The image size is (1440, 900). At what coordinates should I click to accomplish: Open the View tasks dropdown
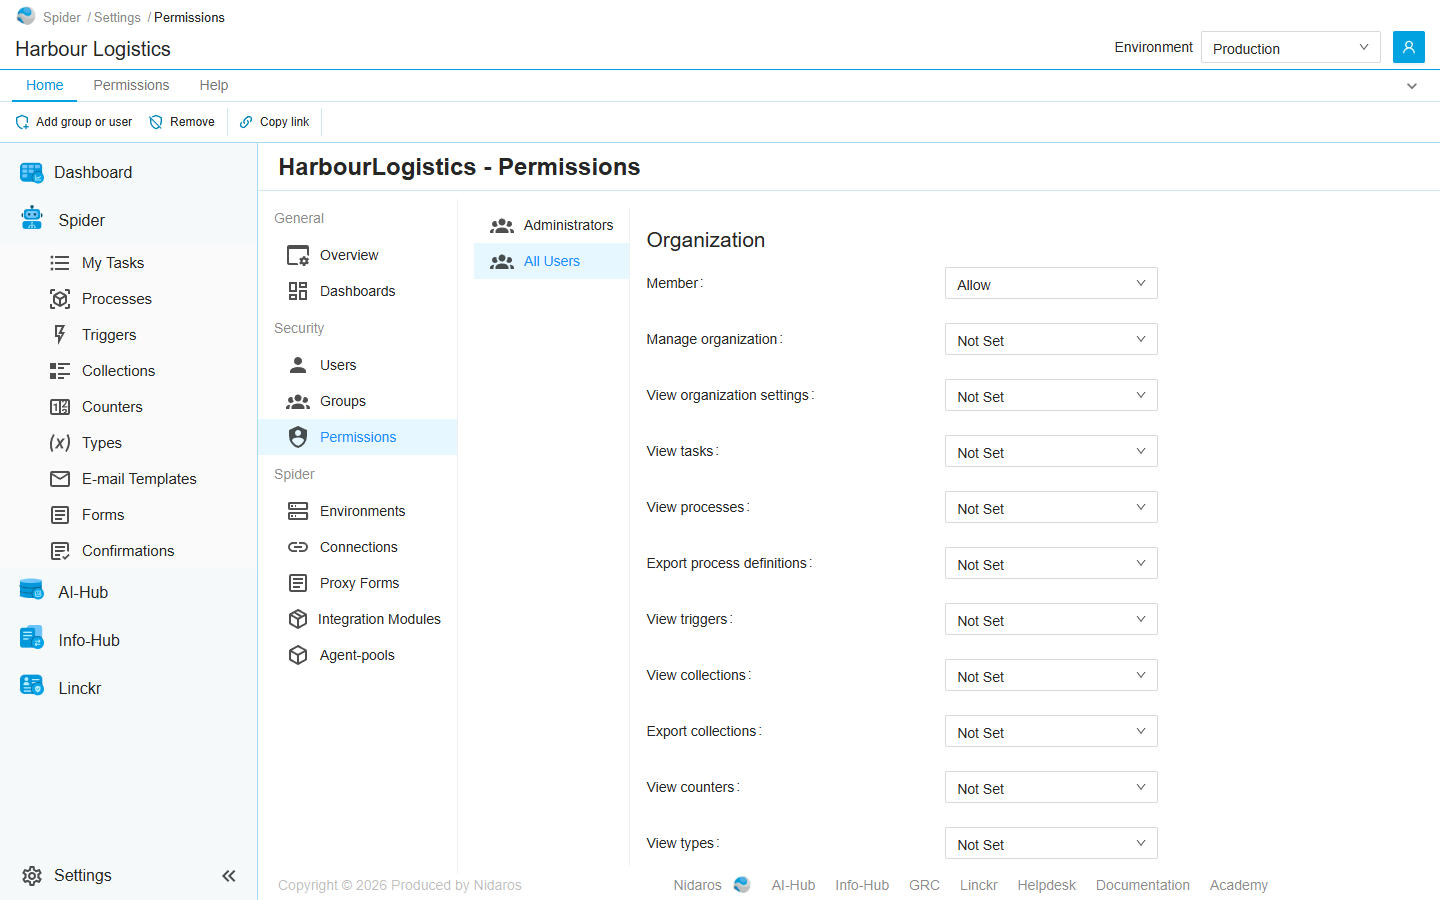1051,451
